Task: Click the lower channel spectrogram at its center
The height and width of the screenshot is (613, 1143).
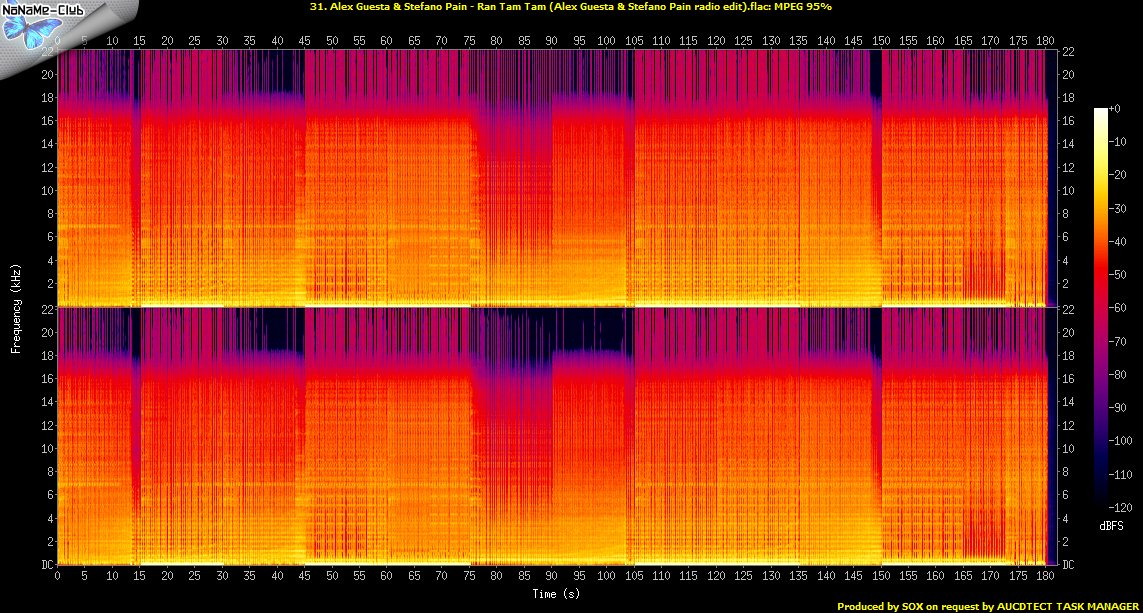Action: tap(551, 436)
